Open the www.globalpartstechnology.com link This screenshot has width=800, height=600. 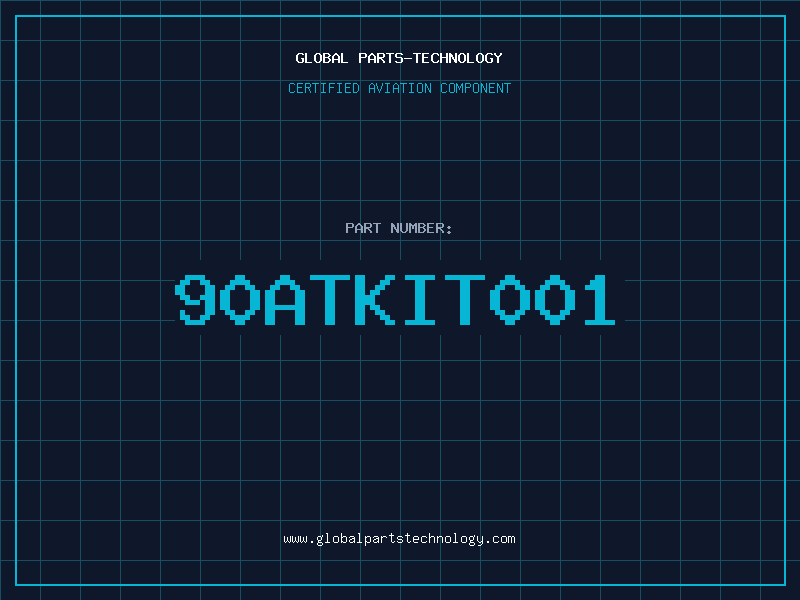pyautogui.click(x=399, y=539)
